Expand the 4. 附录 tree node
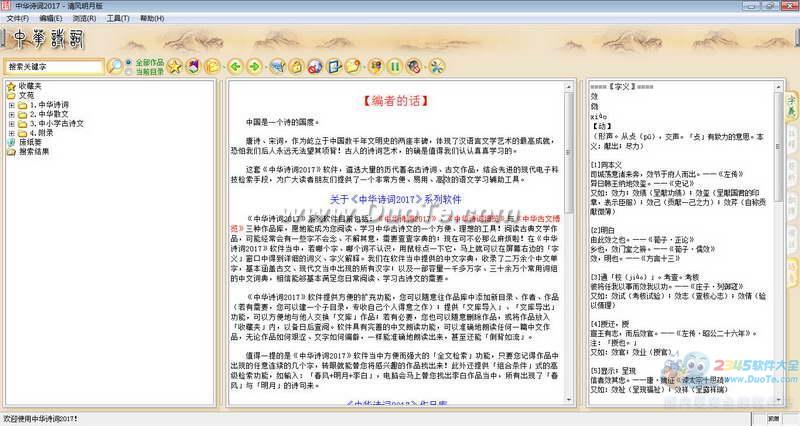 coord(12,133)
